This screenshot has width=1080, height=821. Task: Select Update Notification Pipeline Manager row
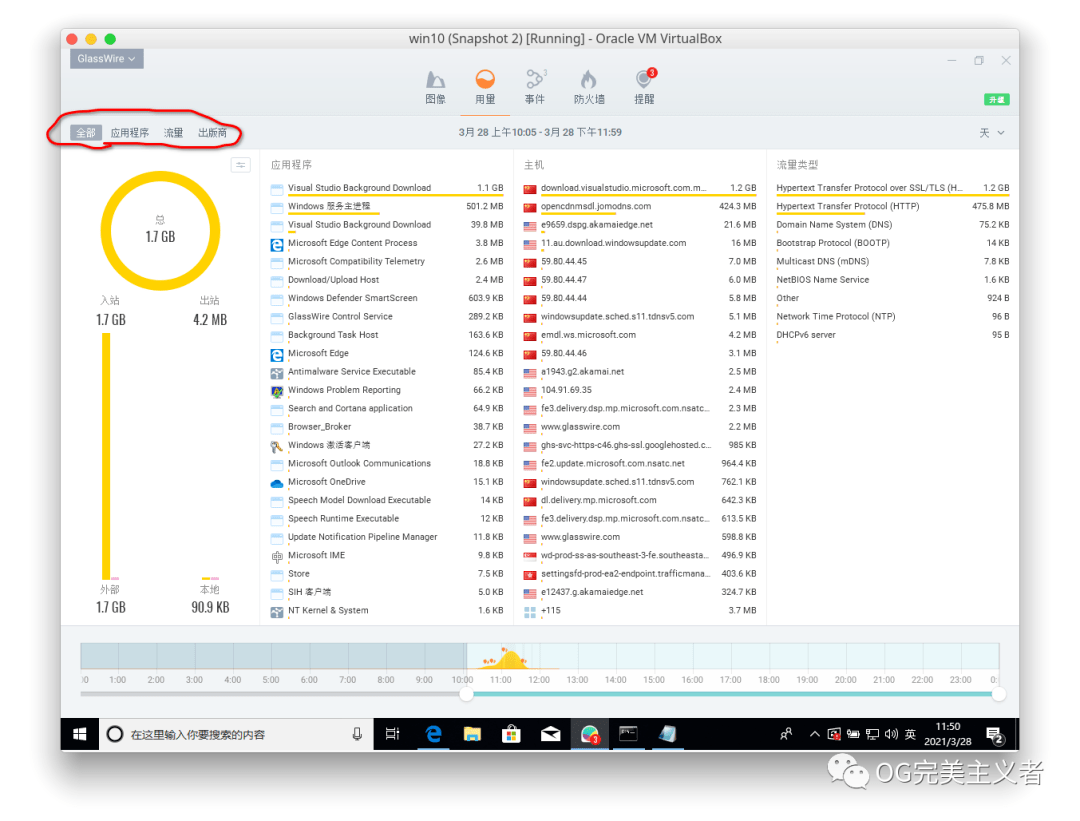pyautogui.click(x=386, y=537)
